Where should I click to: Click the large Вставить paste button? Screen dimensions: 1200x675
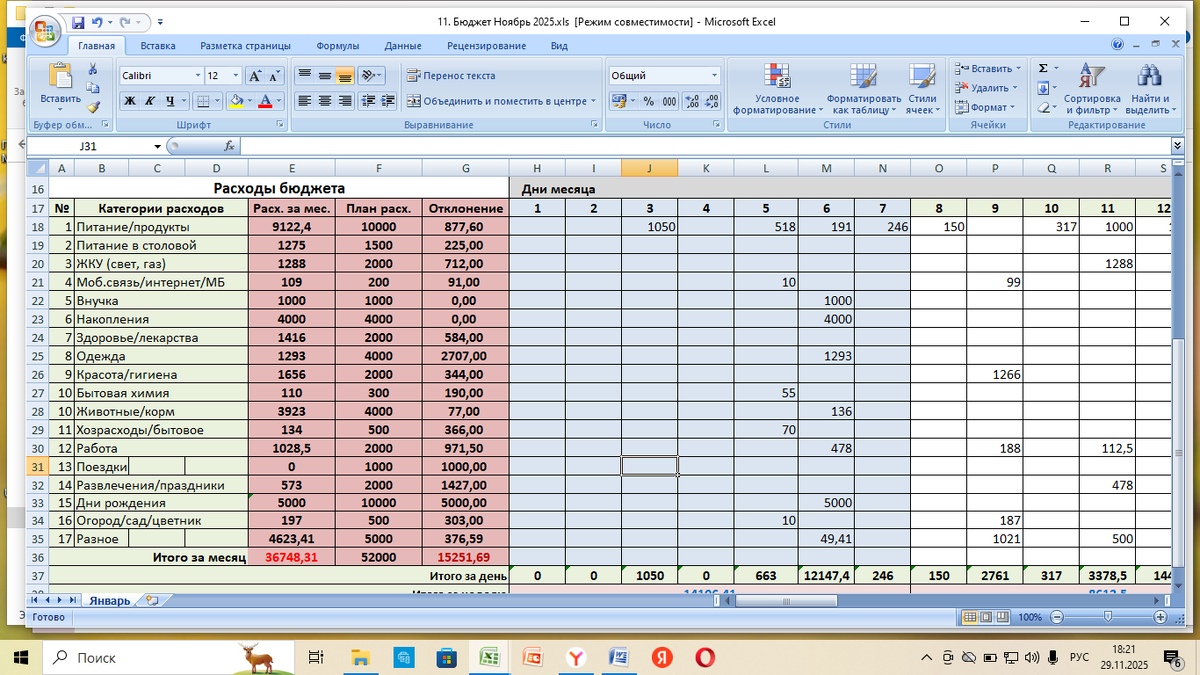point(61,87)
